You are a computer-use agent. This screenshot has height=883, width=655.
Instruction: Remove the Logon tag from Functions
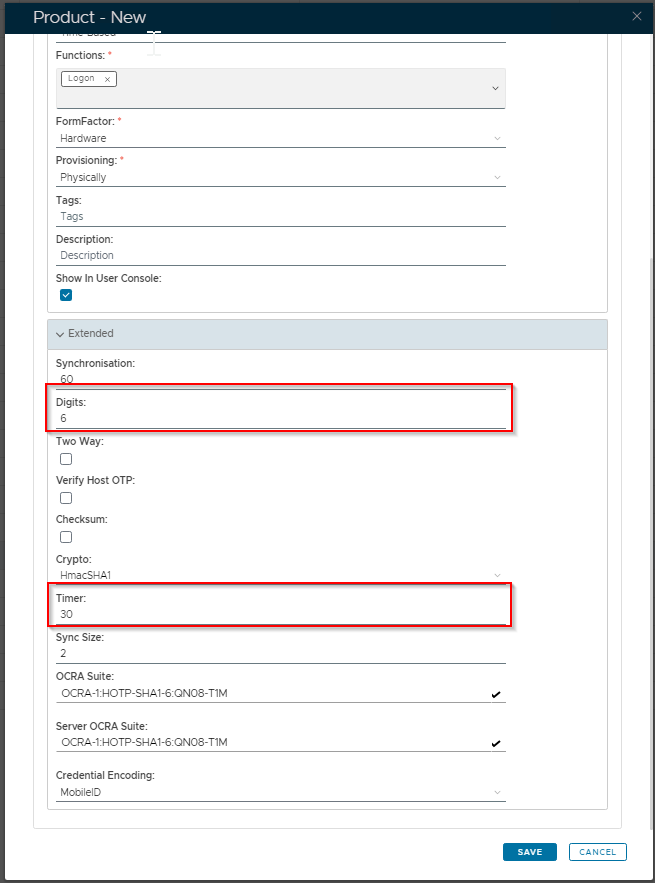(107, 79)
